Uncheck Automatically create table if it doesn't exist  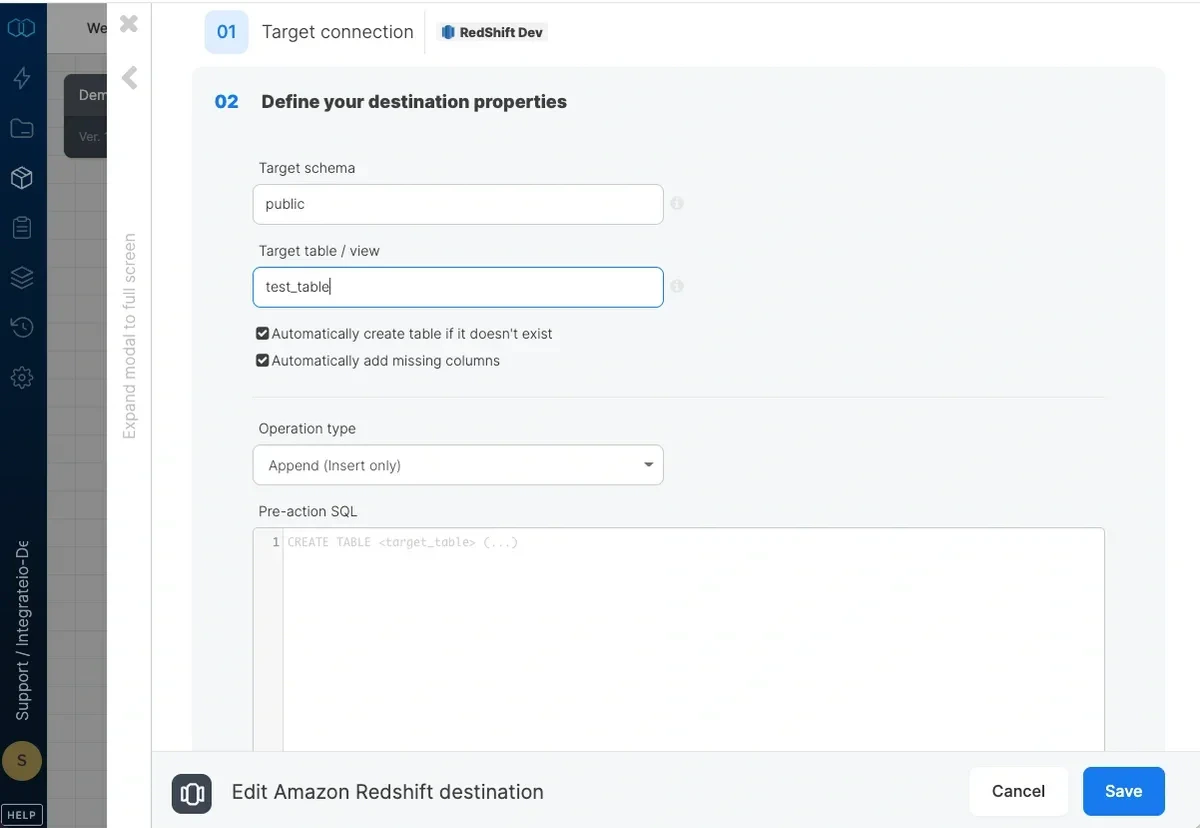pyautogui.click(x=261, y=333)
